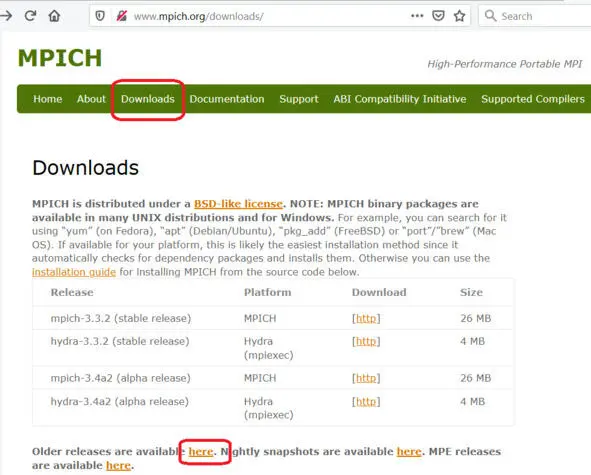Screen dimensions: 591x475
Task: Download mpich-3.4a2 alpha via http link
Action: click(x=366, y=378)
